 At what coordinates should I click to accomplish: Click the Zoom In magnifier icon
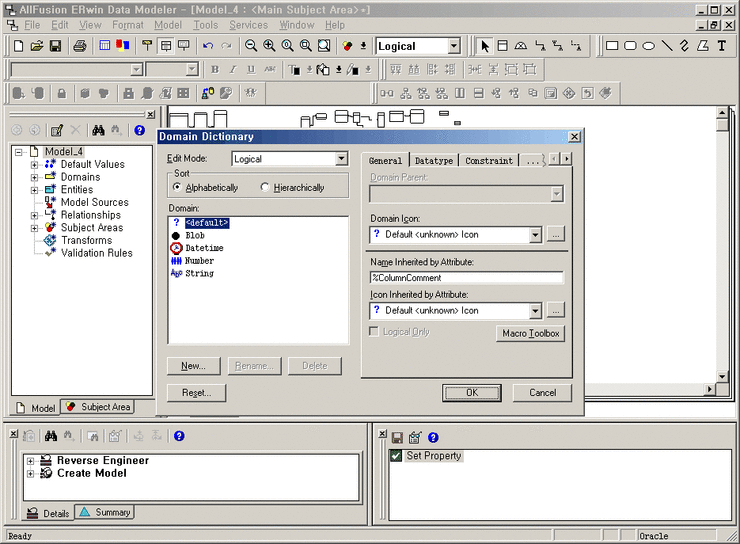269,46
